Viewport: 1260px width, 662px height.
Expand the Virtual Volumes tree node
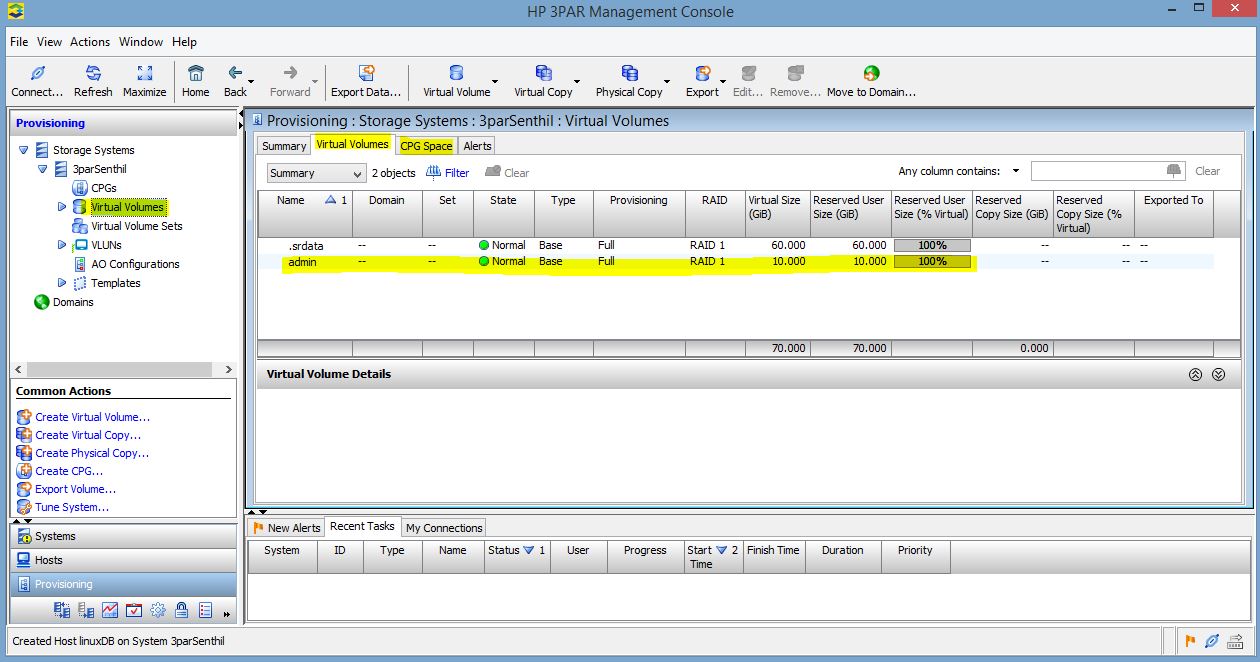click(61, 208)
